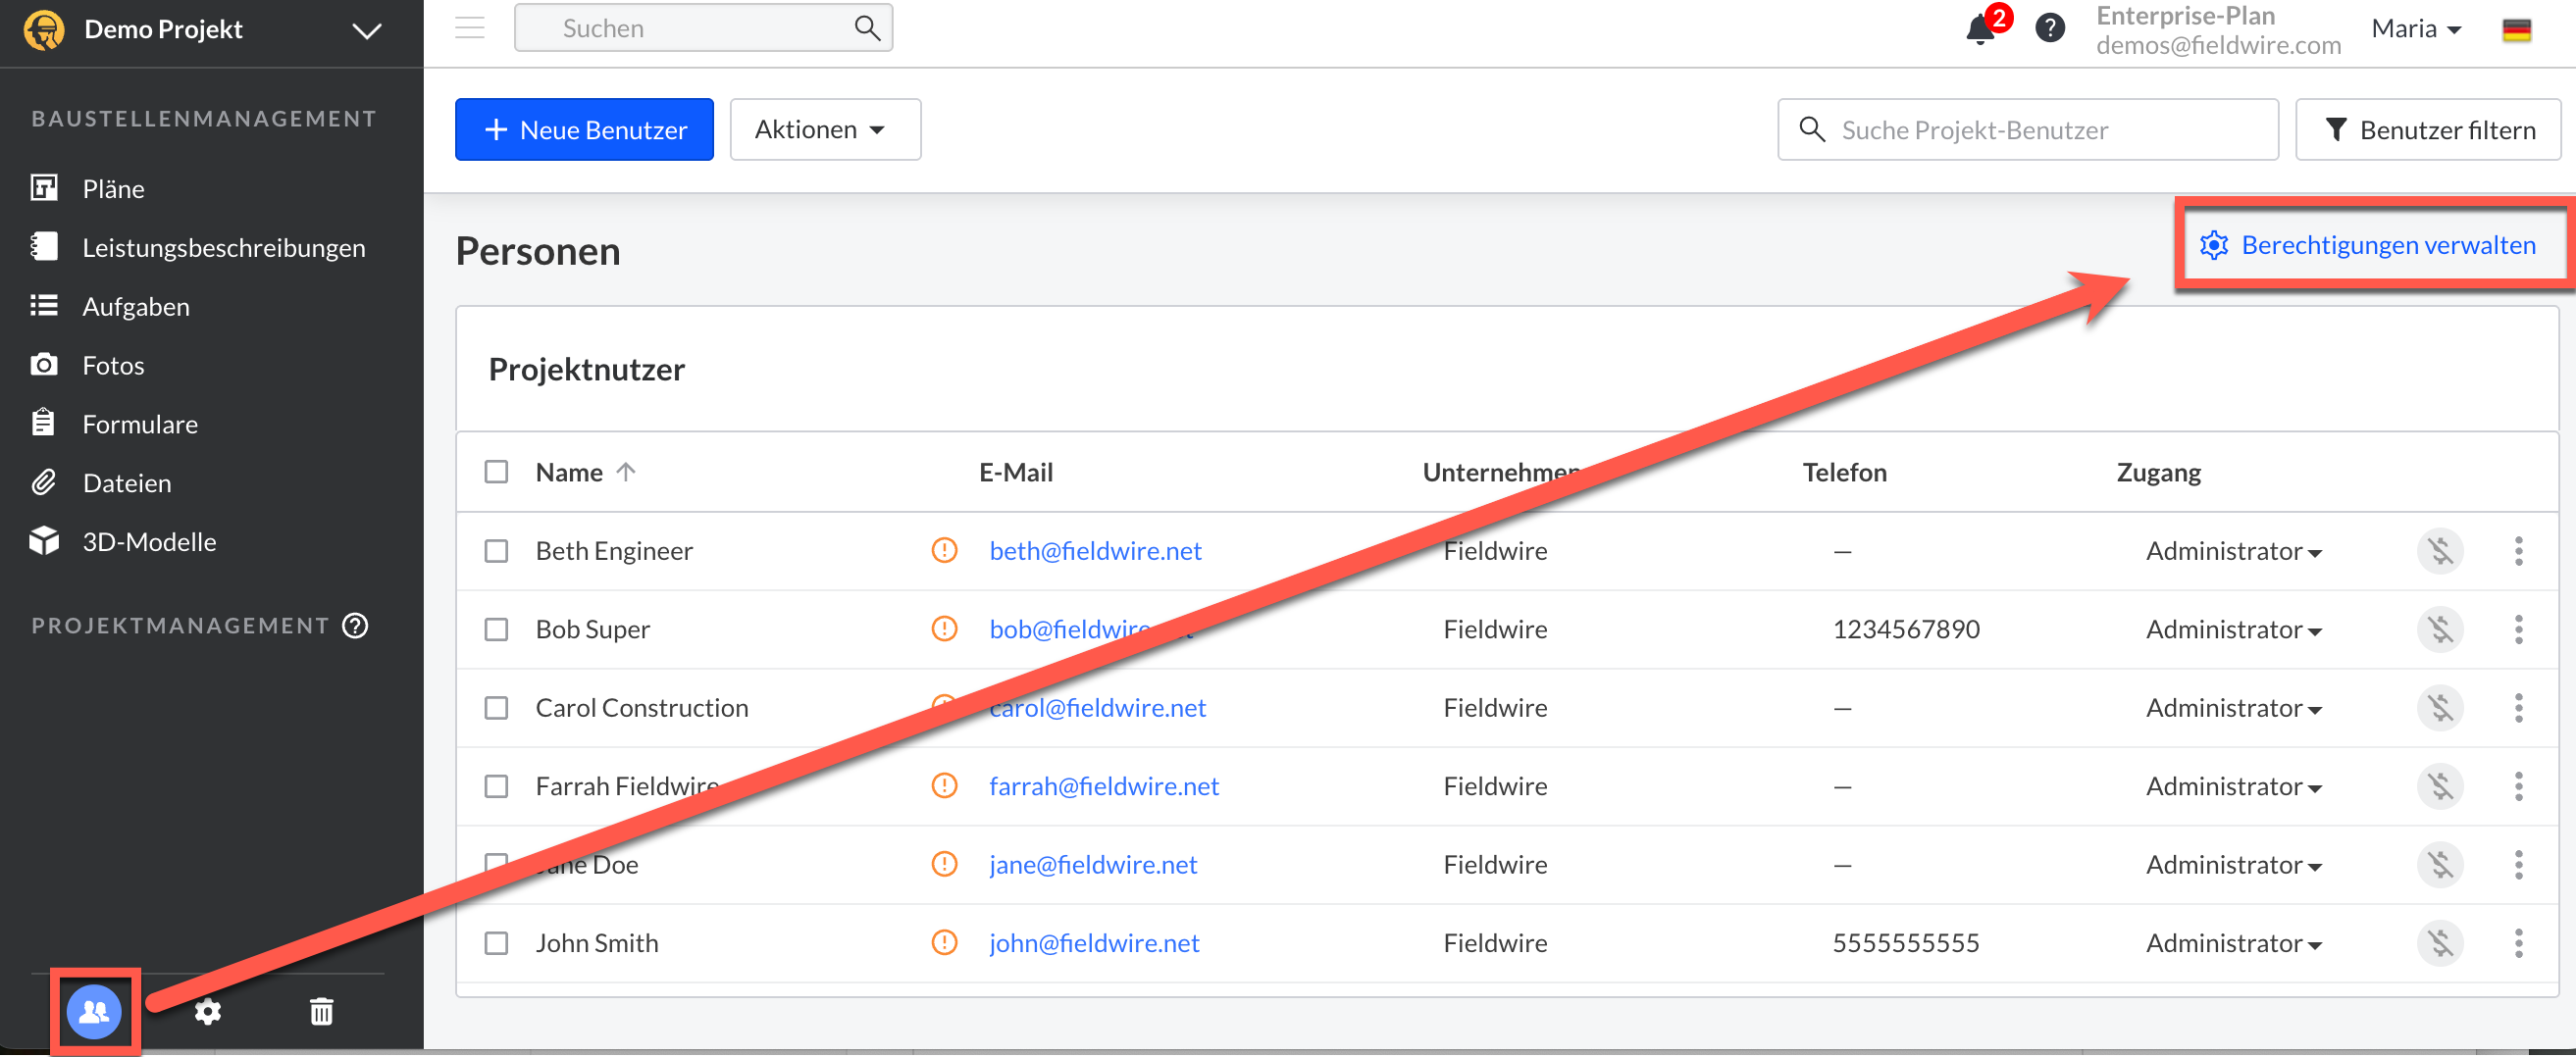This screenshot has width=2576, height=1057.
Task: Change Bob Super's Administrator access dropdown
Action: tap(2233, 630)
